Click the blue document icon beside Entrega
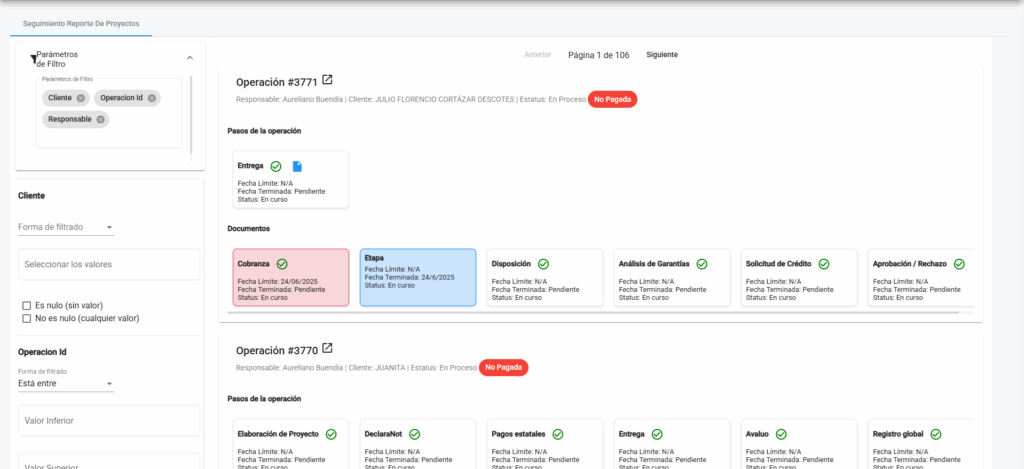The height and width of the screenshot is (469, 1024). point(296,166)
